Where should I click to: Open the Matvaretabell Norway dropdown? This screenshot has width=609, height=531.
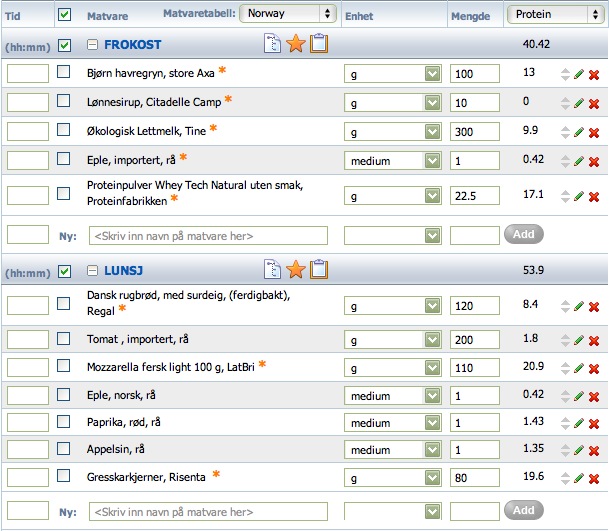[287, 14]
